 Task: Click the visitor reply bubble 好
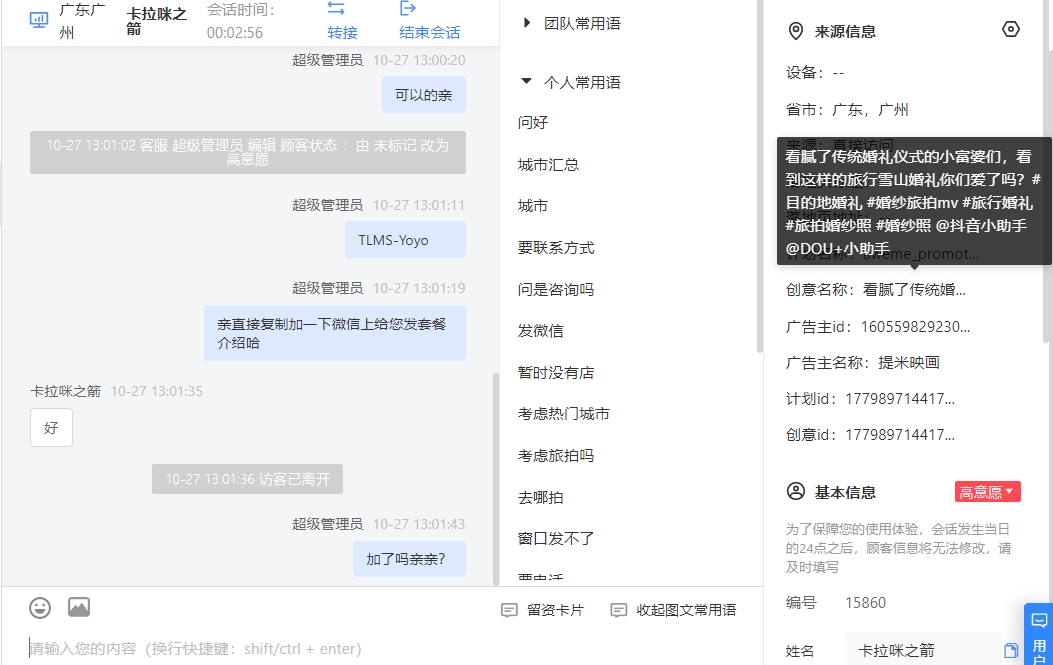(51, 428)
